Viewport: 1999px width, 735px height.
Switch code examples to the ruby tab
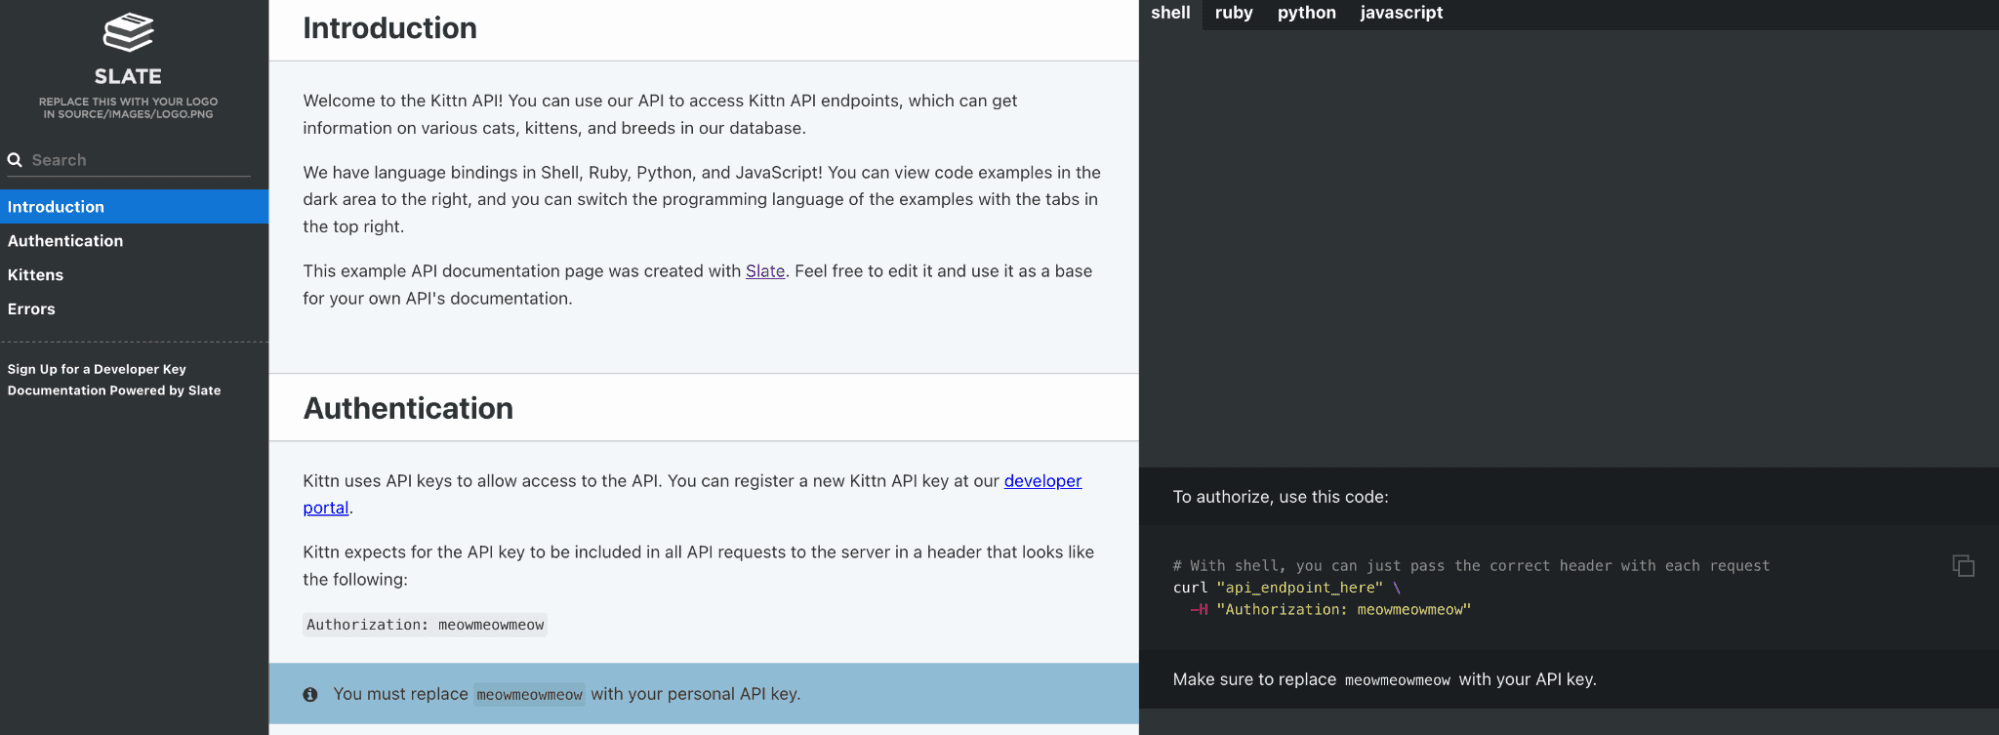coord(1233,13)
